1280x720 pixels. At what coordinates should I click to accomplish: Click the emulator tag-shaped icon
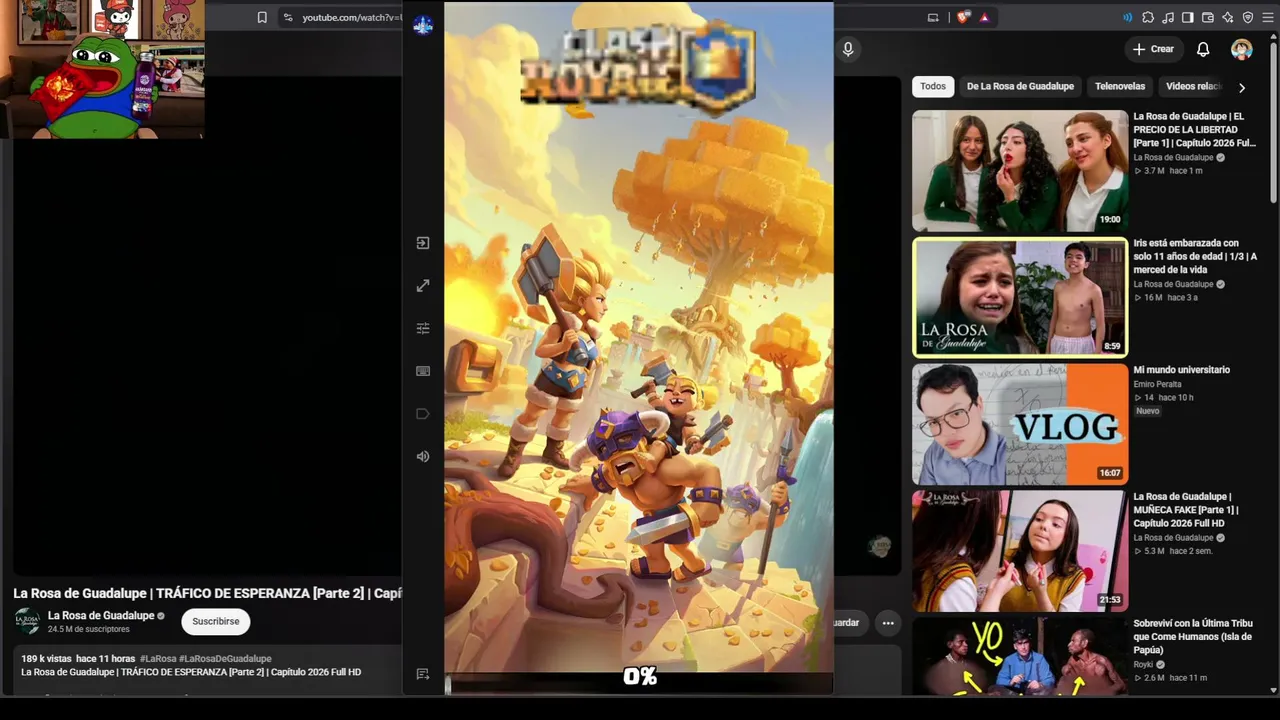423,414
